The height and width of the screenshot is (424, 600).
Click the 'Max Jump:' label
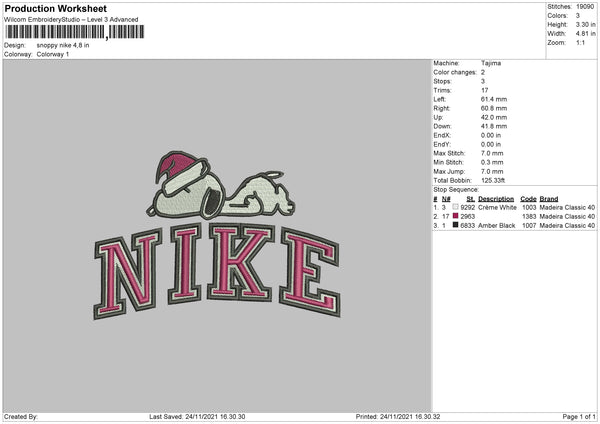[x=449, y=171]
